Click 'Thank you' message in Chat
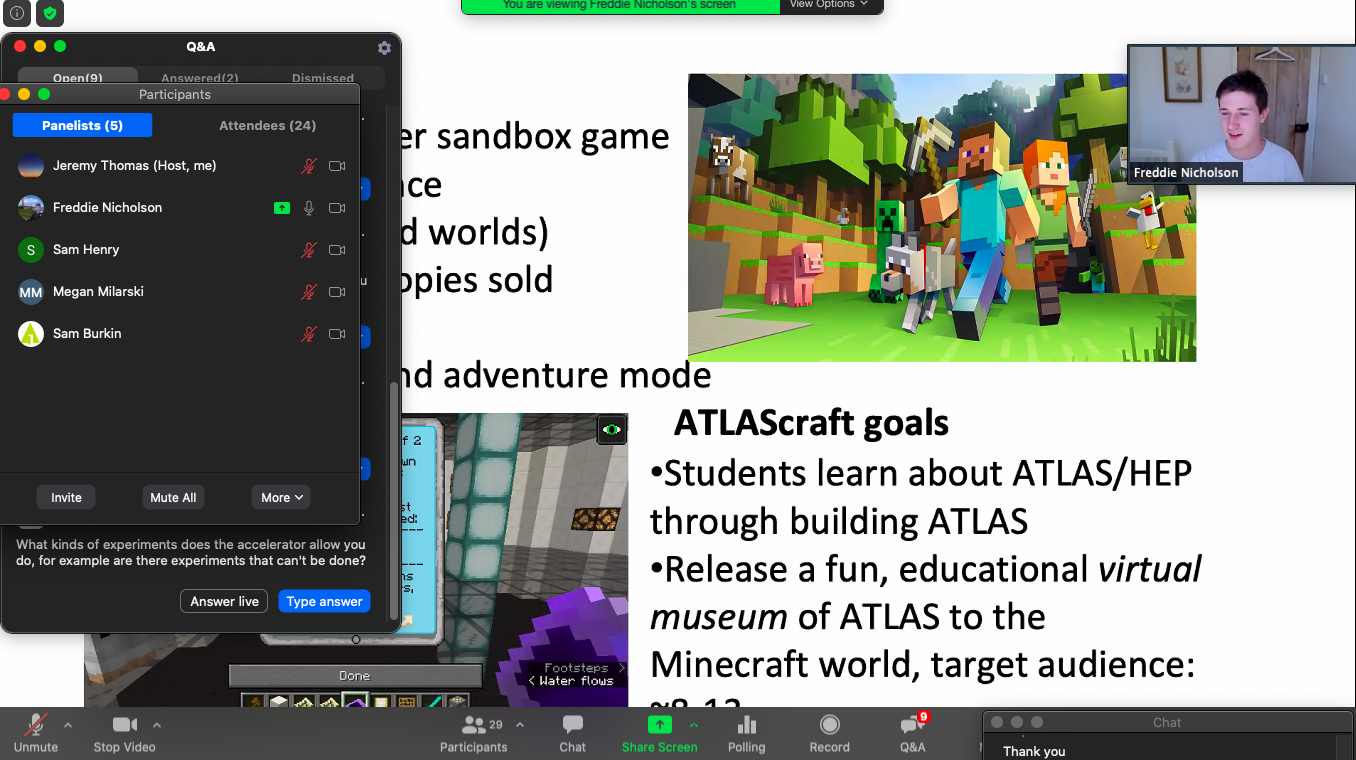 pyautogui.click(x=1034, y=751)
